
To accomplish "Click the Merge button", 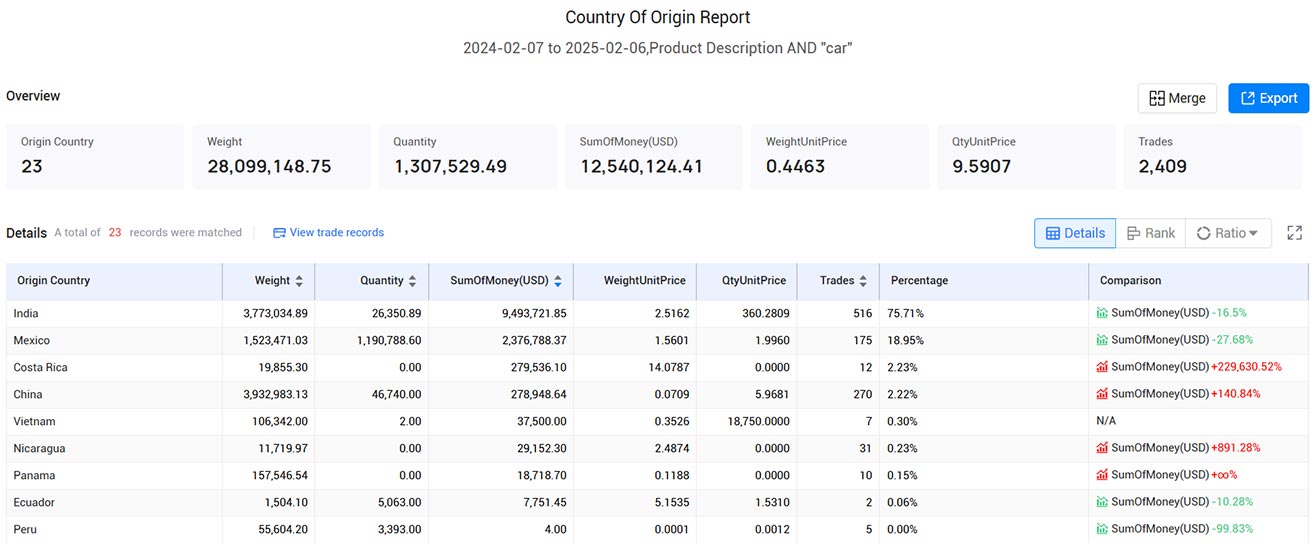I will 1177,98.
